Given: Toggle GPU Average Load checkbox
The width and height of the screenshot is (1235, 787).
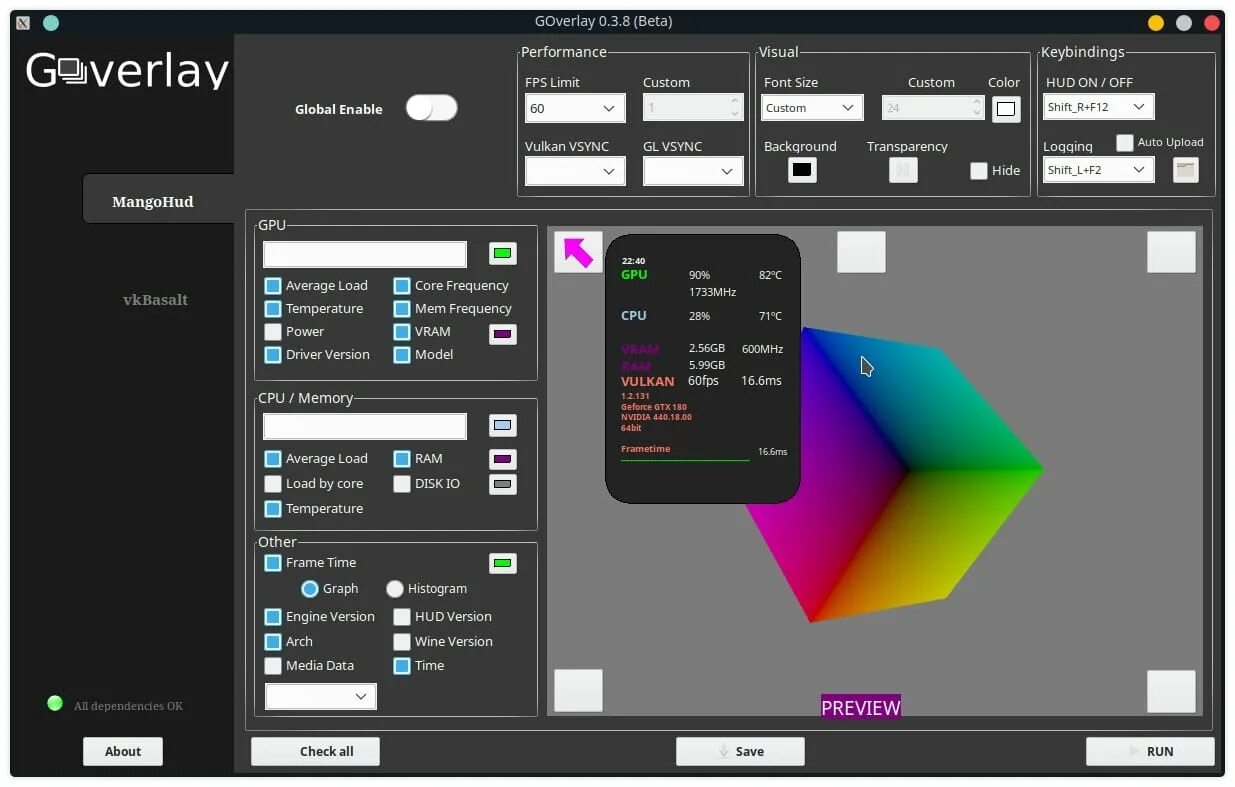Looking at the screenshot, I should coord(273,285).
